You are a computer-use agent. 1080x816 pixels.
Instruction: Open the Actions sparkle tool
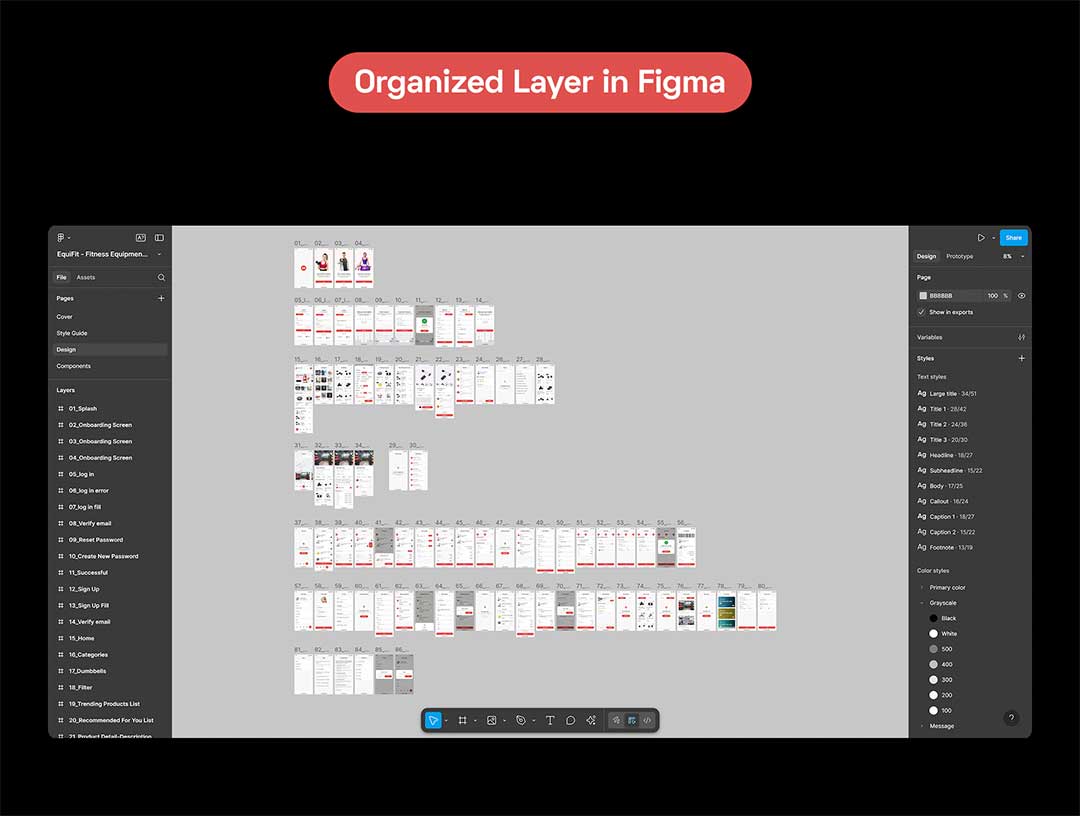click(591, 720)
